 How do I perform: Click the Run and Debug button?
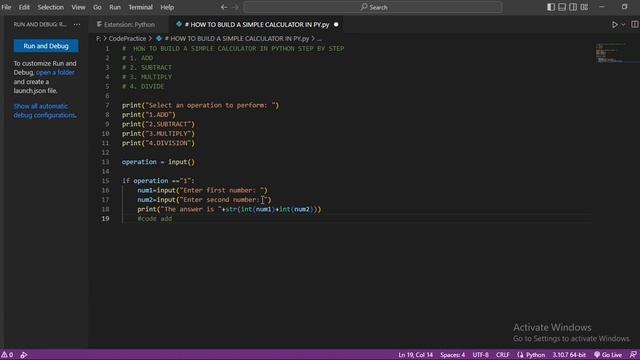point(46,46)
